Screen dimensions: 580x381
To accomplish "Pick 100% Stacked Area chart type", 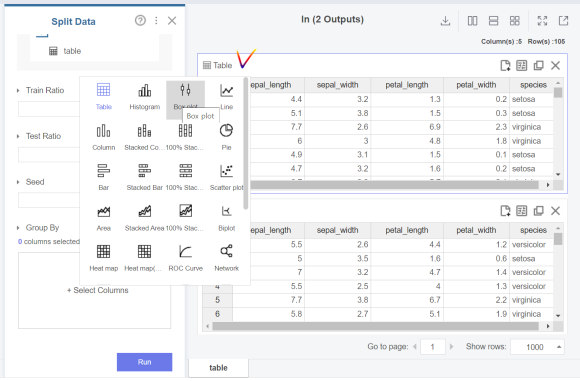I will 185,218.
